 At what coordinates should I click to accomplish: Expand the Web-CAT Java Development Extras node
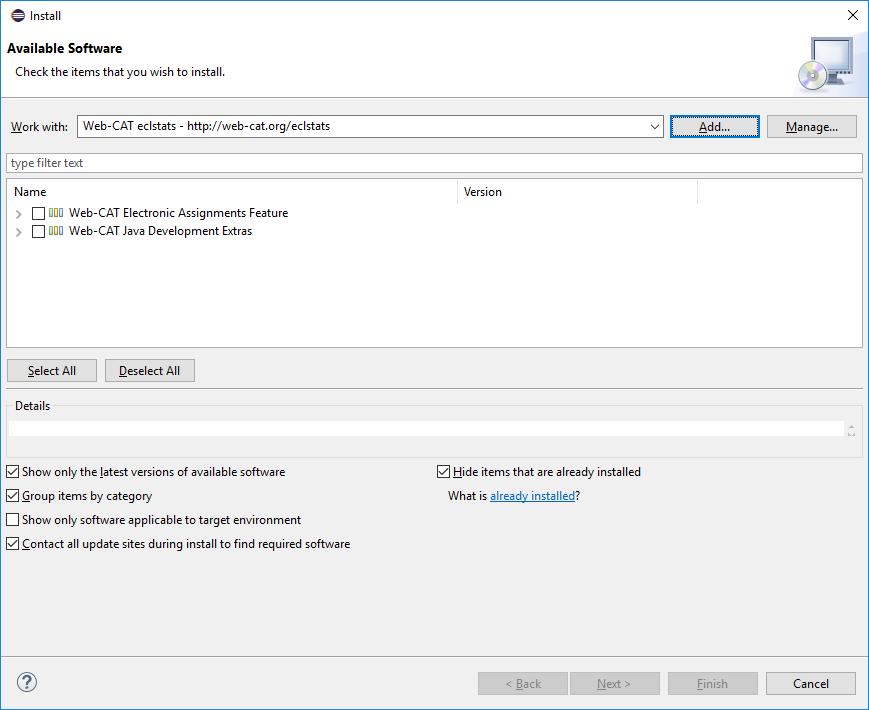click(18, 231)
